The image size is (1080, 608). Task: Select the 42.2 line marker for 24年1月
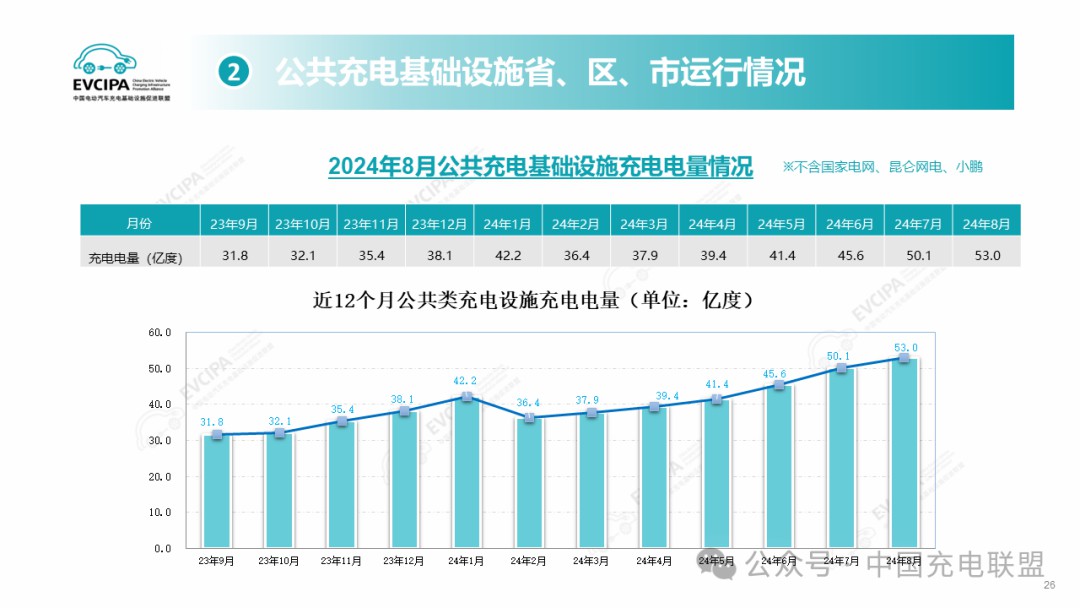466,397
